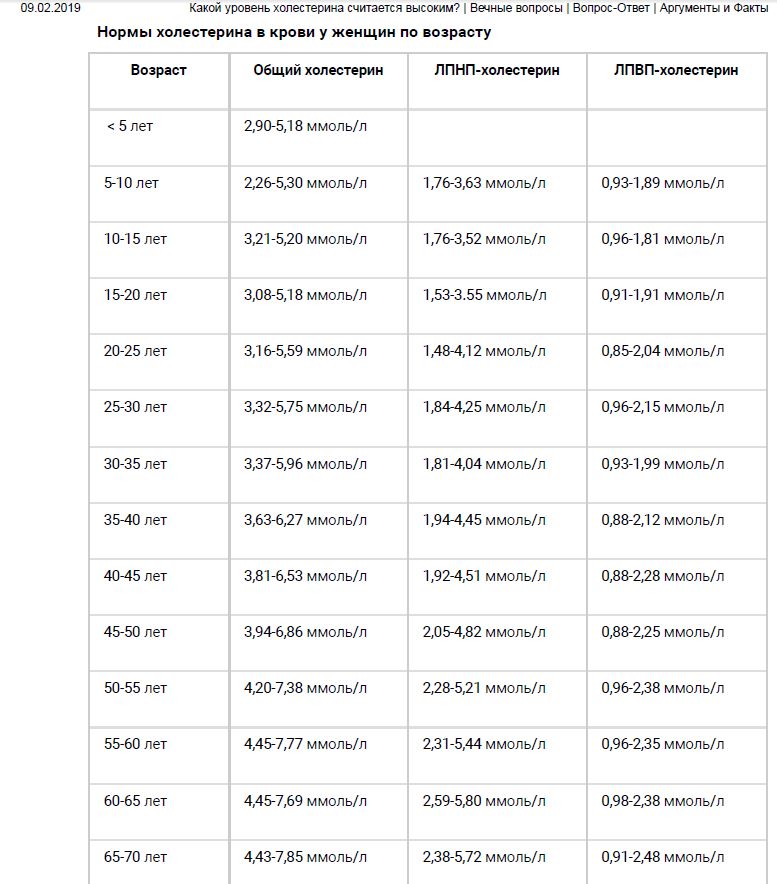Image resolution: width=777 pixels, height=884 pixels.
Task: Click total cholesterol value 4,20-7,38 ммоль/л
Action: [x=305, y=688]
